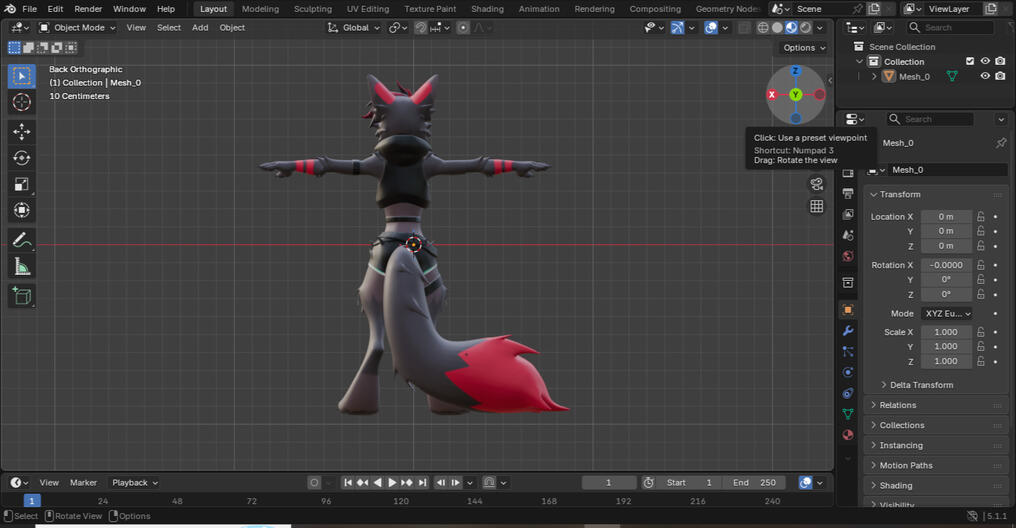Switch to wireframe viewport shading

point(763,28)
